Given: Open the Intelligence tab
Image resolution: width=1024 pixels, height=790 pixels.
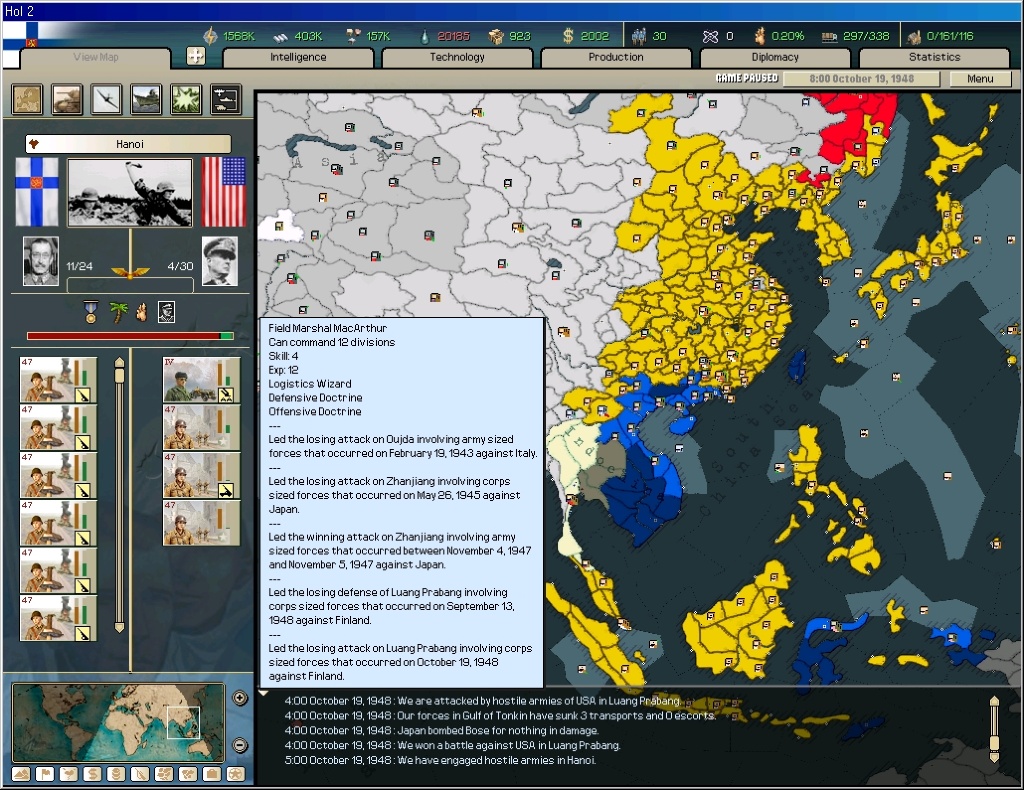Looking at the screenshot, I should (x=298, y=57).
